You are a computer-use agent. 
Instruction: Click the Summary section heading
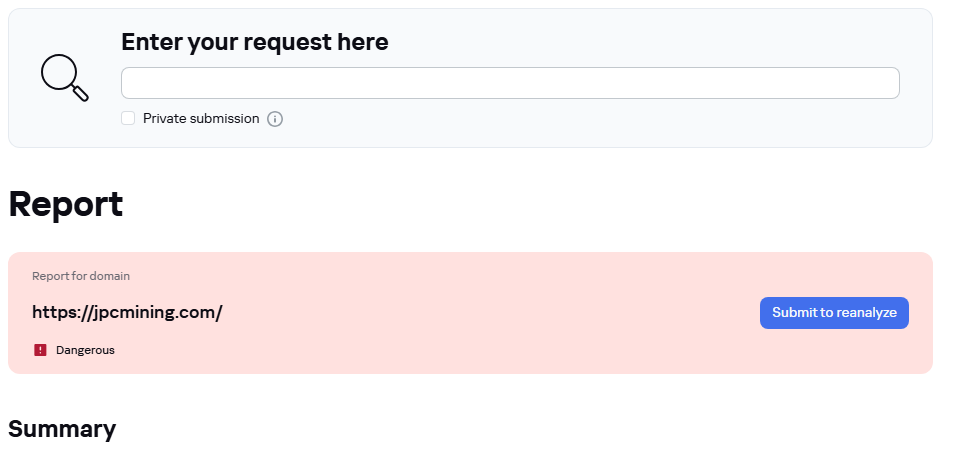tap(62, 429)
